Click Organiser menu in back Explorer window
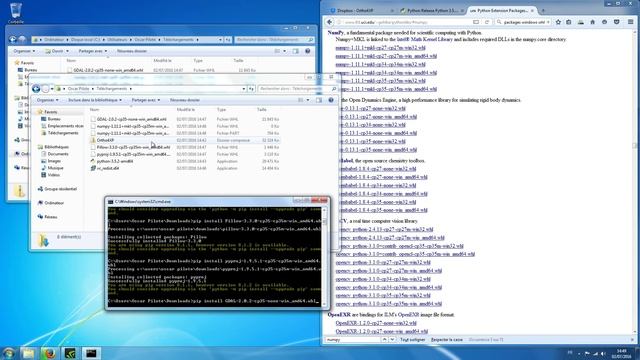640x360 pixels. coord(24,51)
